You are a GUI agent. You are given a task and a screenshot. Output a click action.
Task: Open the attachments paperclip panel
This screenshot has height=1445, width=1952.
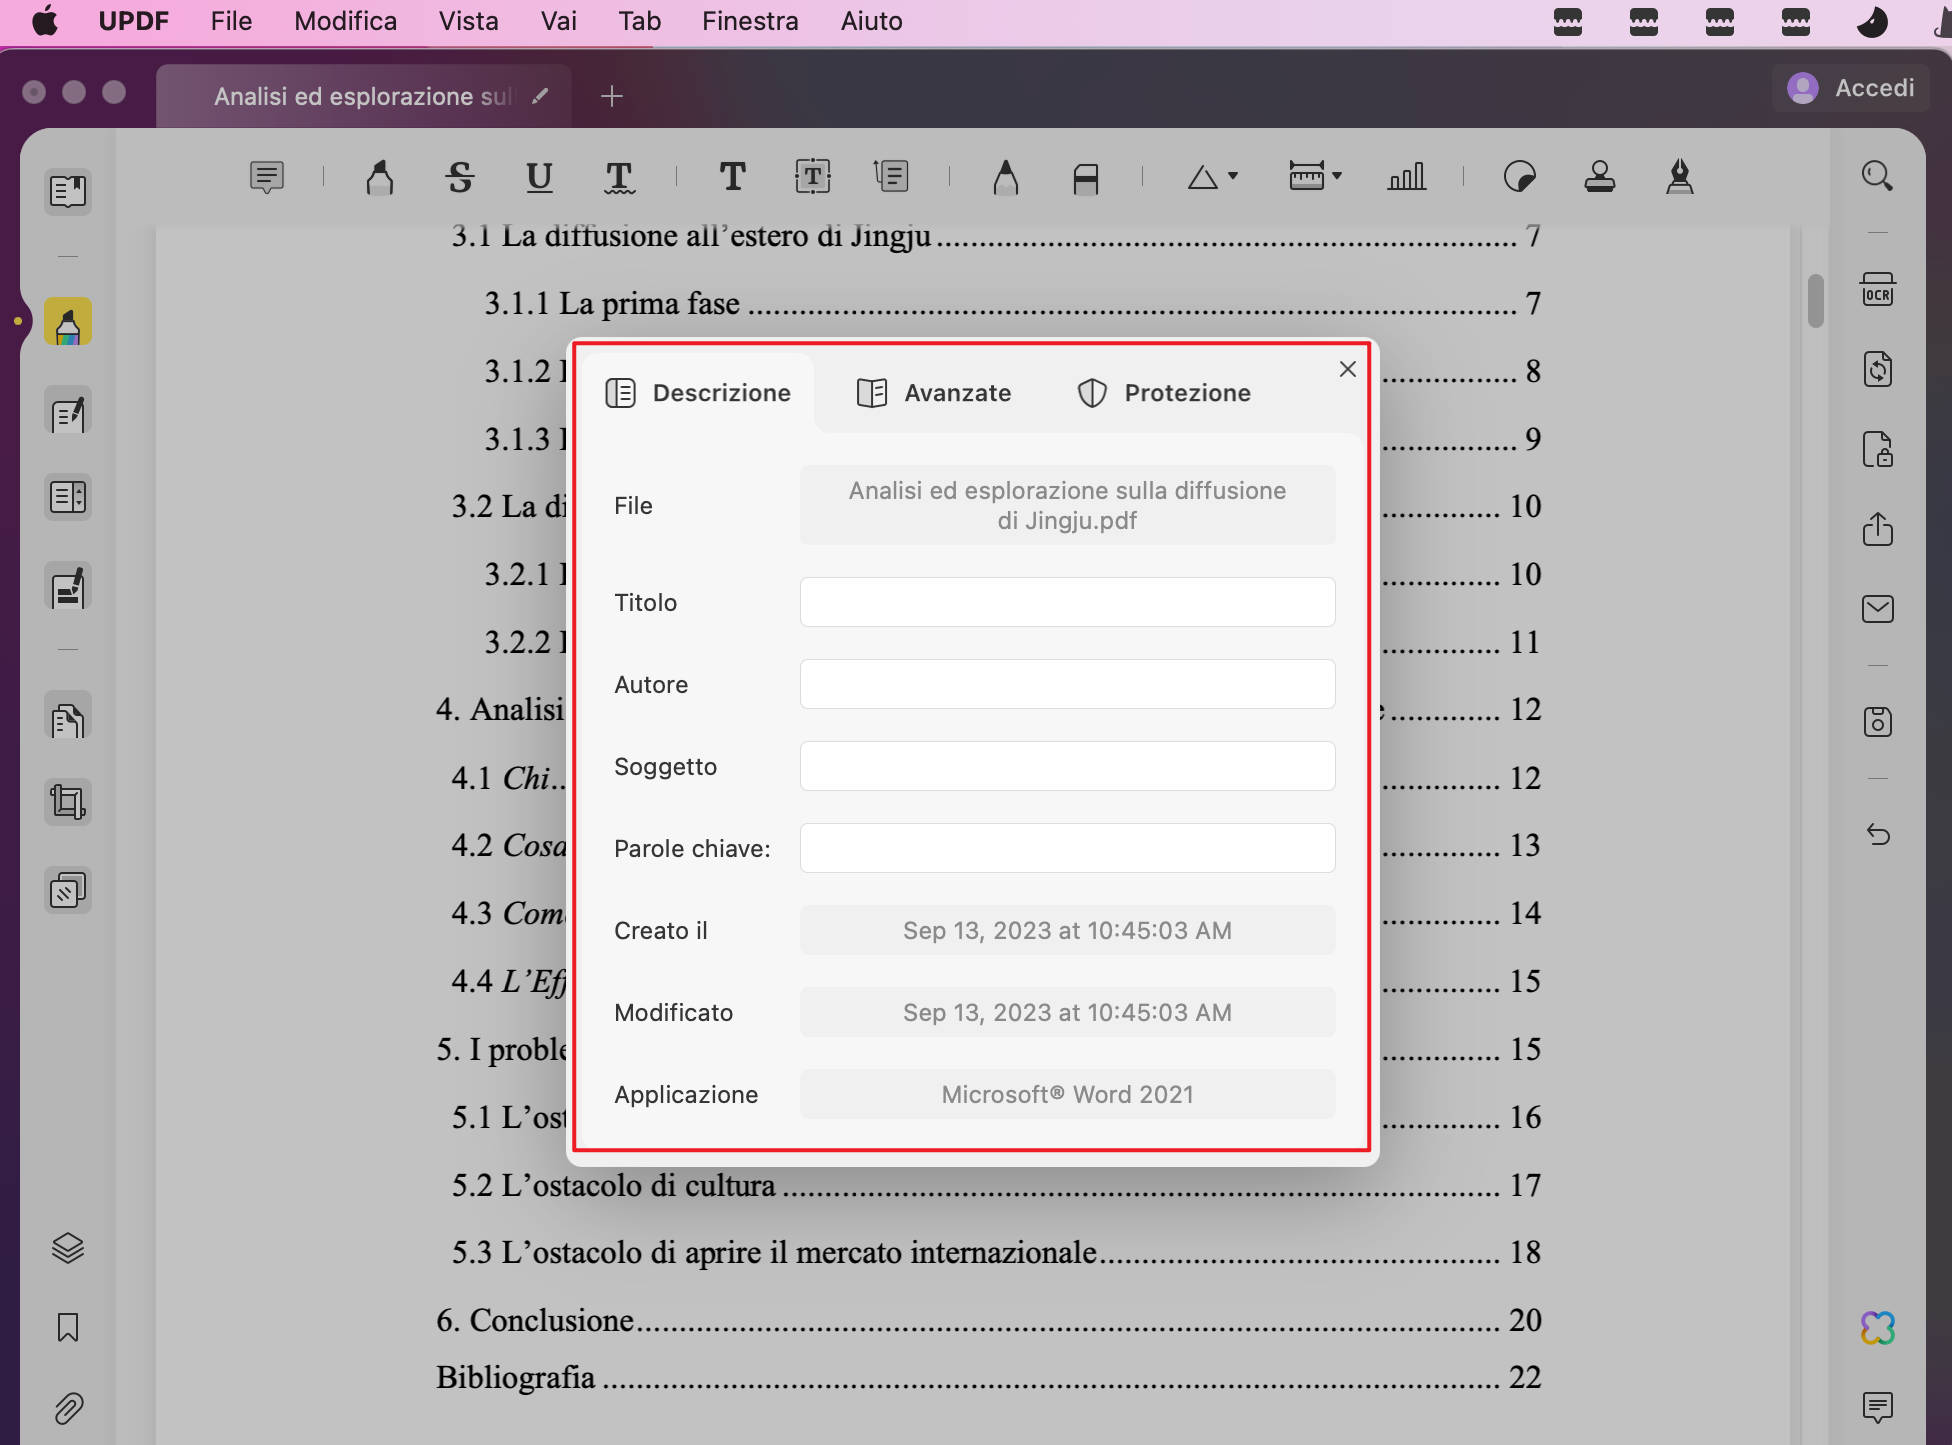point(68,1408)
